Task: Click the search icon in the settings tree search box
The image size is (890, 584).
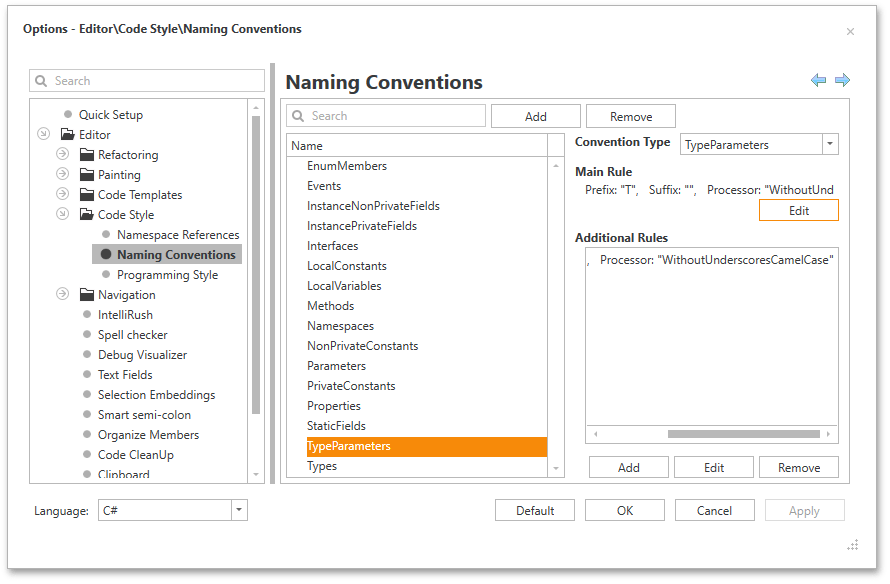Action: tap(40, 80)
